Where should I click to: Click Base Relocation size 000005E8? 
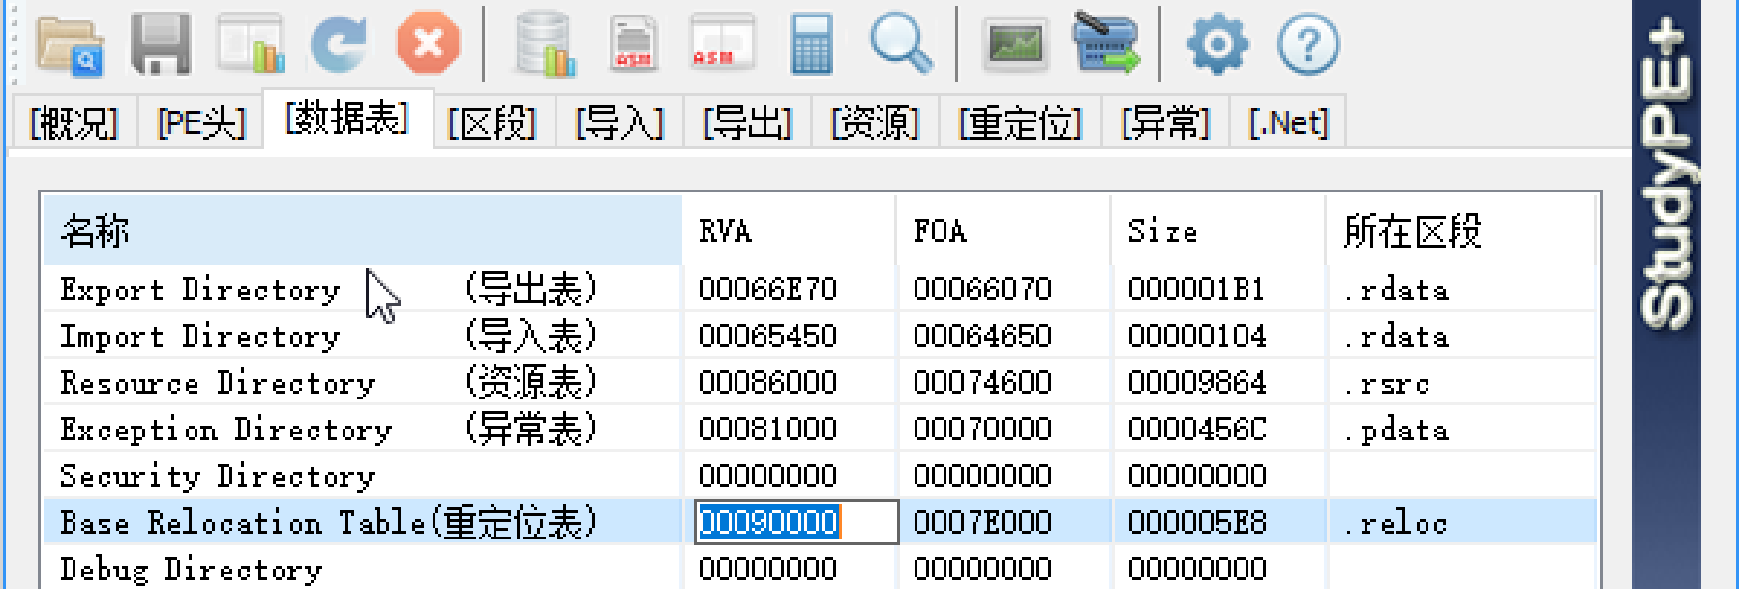click(x=1197, y=522)
